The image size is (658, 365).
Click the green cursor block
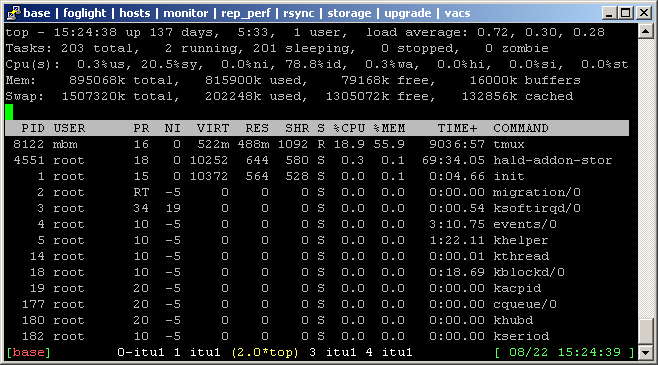tap(9, 112)
